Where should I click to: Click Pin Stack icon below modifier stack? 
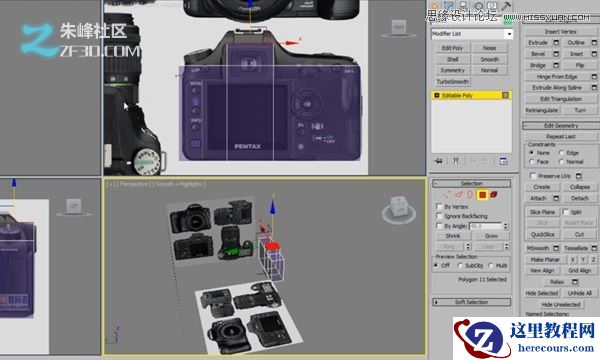pyautogui.click(x=439, y=161)
